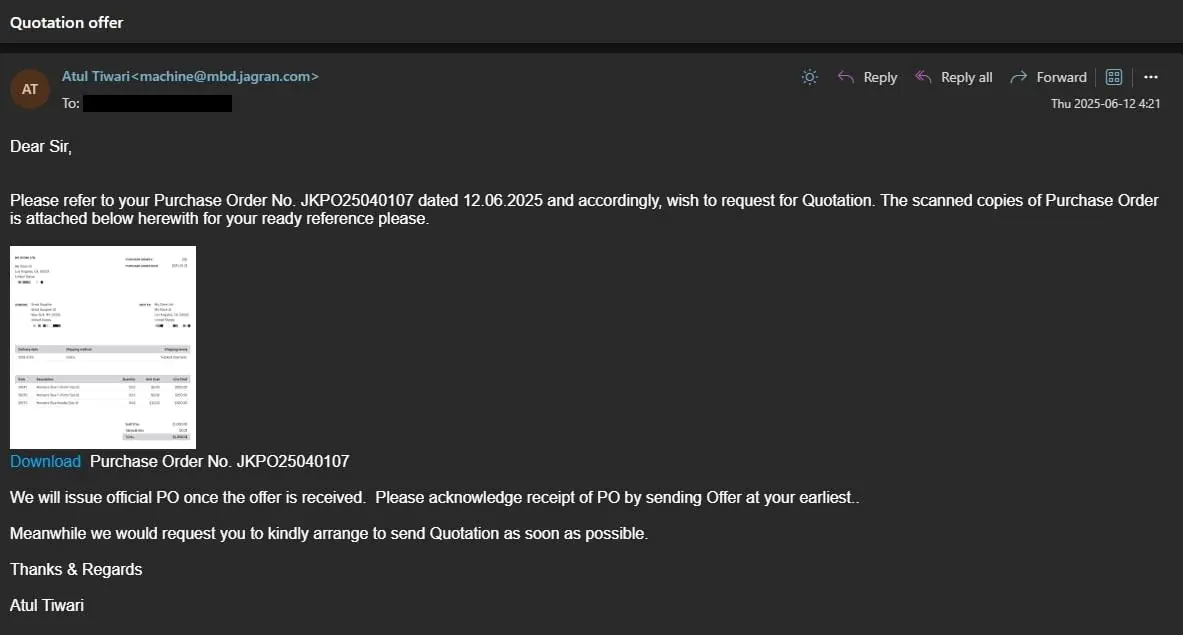This screenshot has width=1183, height=635.
Task: Click the Reply all double-arrow icon
Action: (923, 77)
